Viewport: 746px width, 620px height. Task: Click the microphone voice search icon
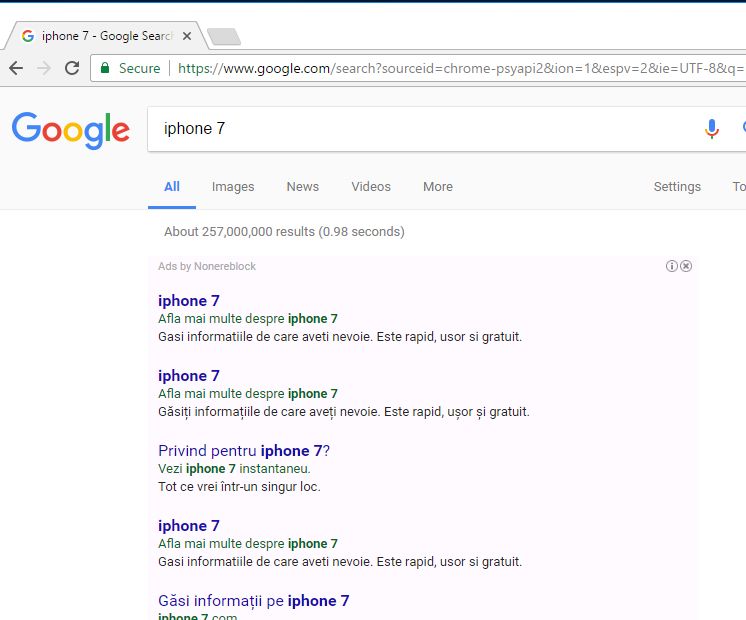click(x=712, y=129)
